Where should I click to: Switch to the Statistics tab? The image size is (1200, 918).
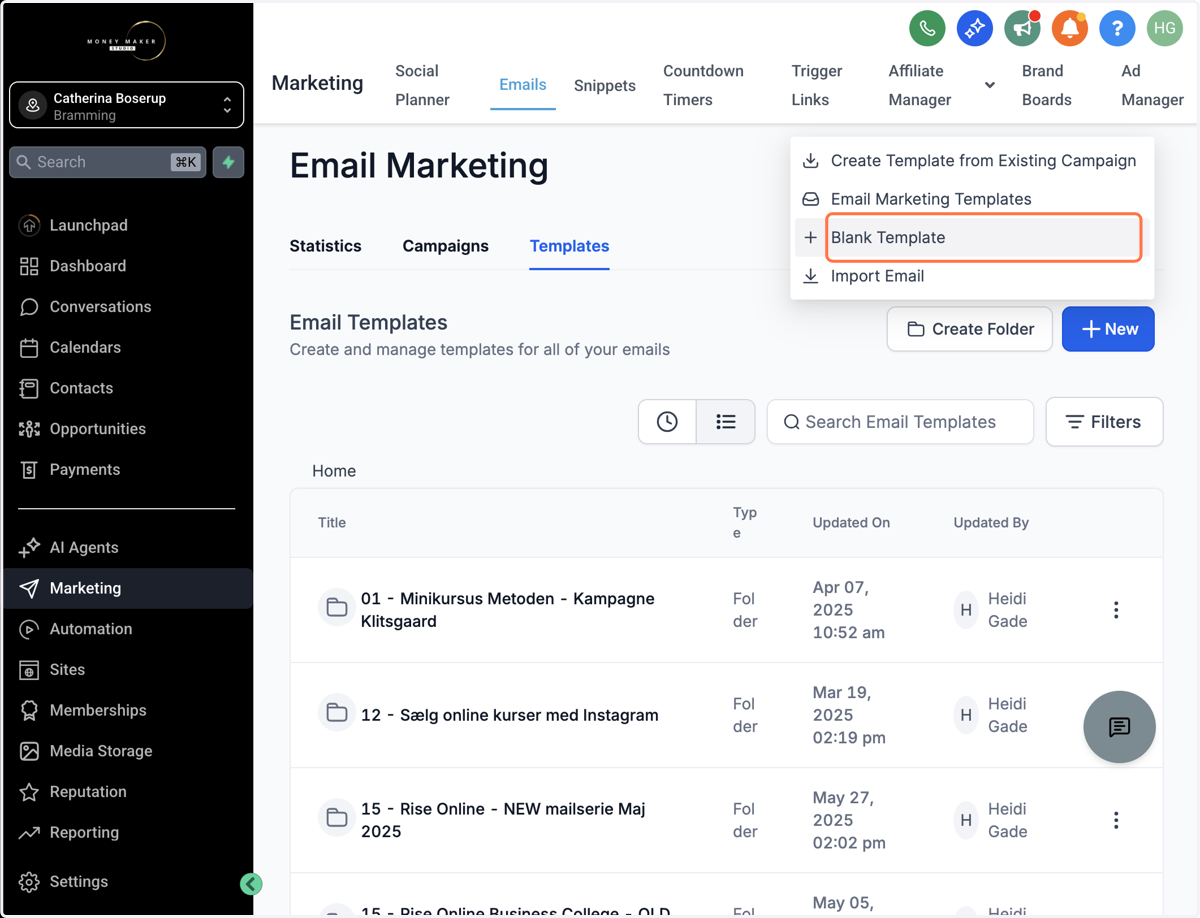325,246
